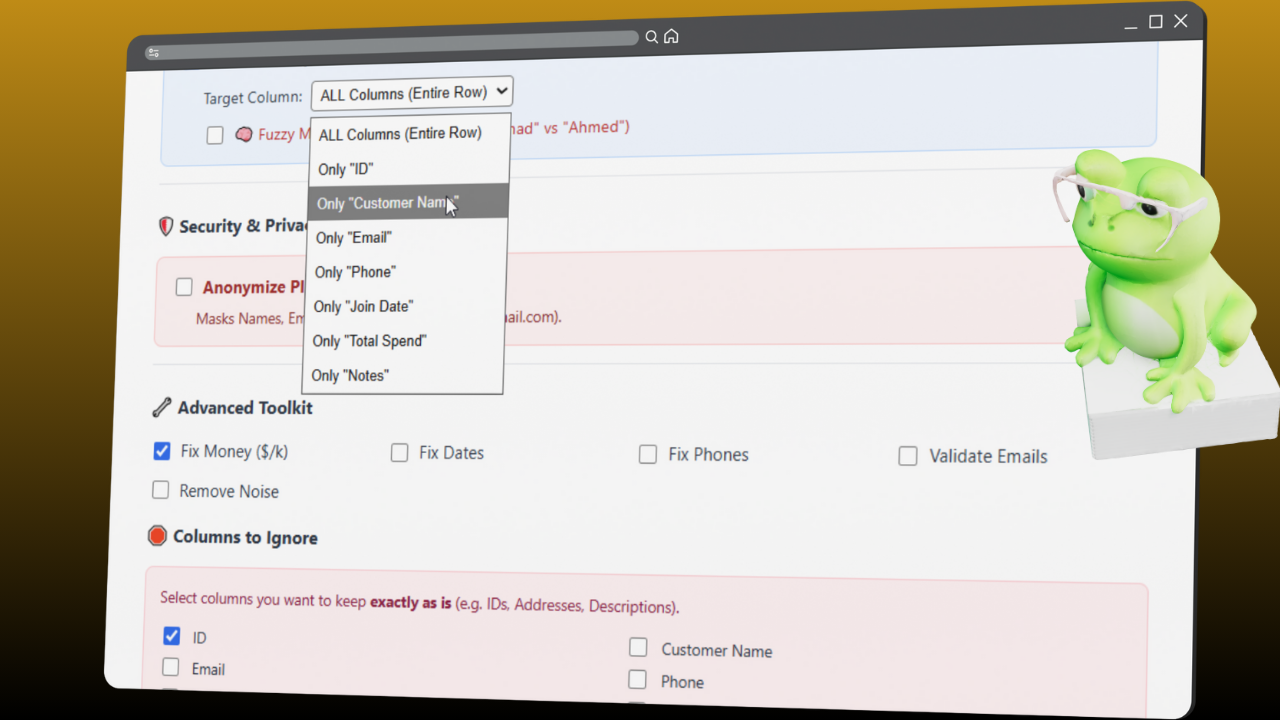Maximize the browser window

1156,22
